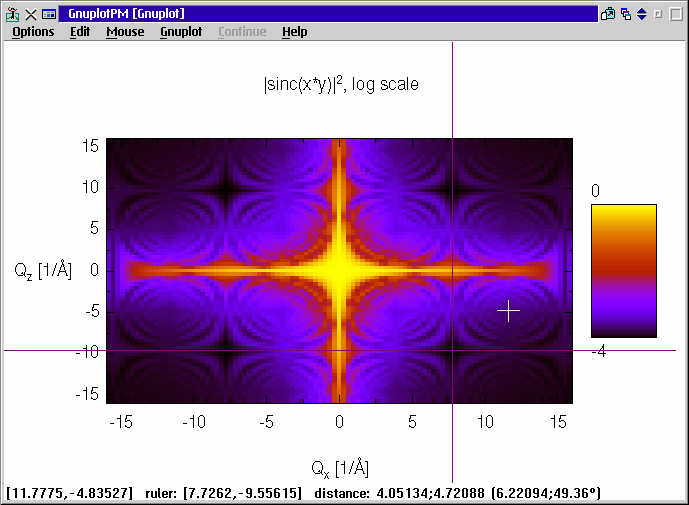Click the small square minimize button
The height and width of the screenshot is (505, 689).
658,14
